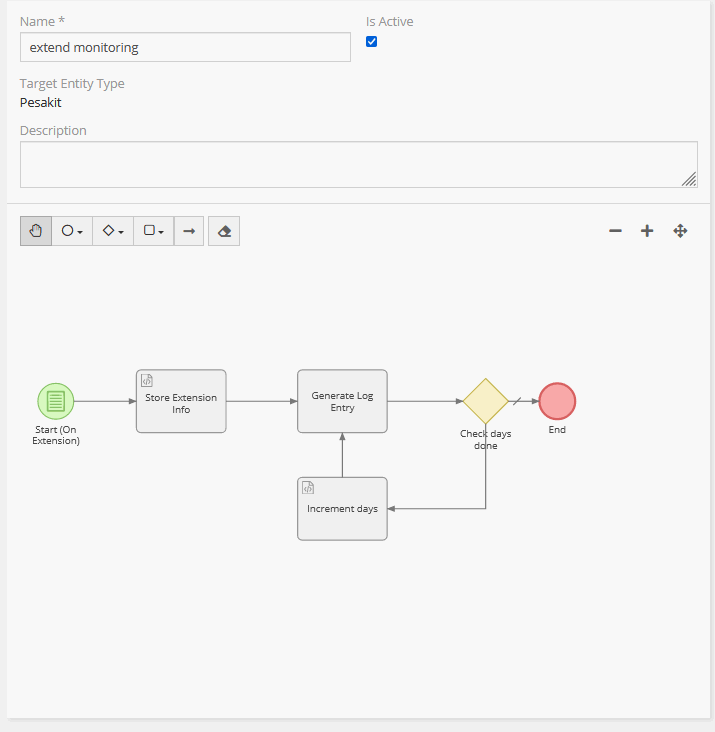
Task: Open the circle event shapes dropdown
Action: [x=72, y=231]
